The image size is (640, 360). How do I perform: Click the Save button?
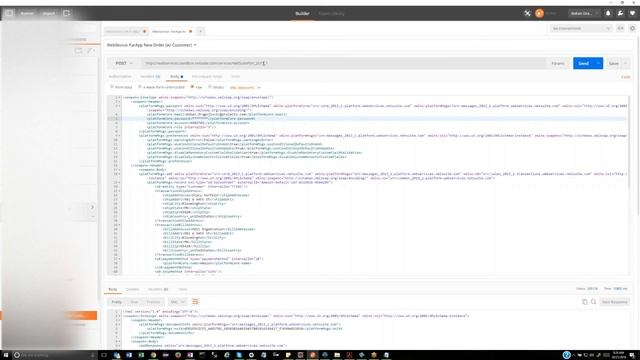(613, 63)
